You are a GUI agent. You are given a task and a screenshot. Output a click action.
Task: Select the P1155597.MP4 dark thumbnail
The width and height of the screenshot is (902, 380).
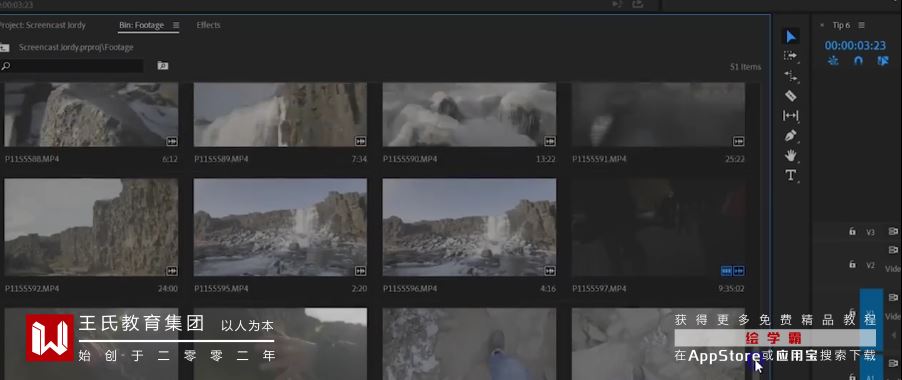[x=659, y=227]
